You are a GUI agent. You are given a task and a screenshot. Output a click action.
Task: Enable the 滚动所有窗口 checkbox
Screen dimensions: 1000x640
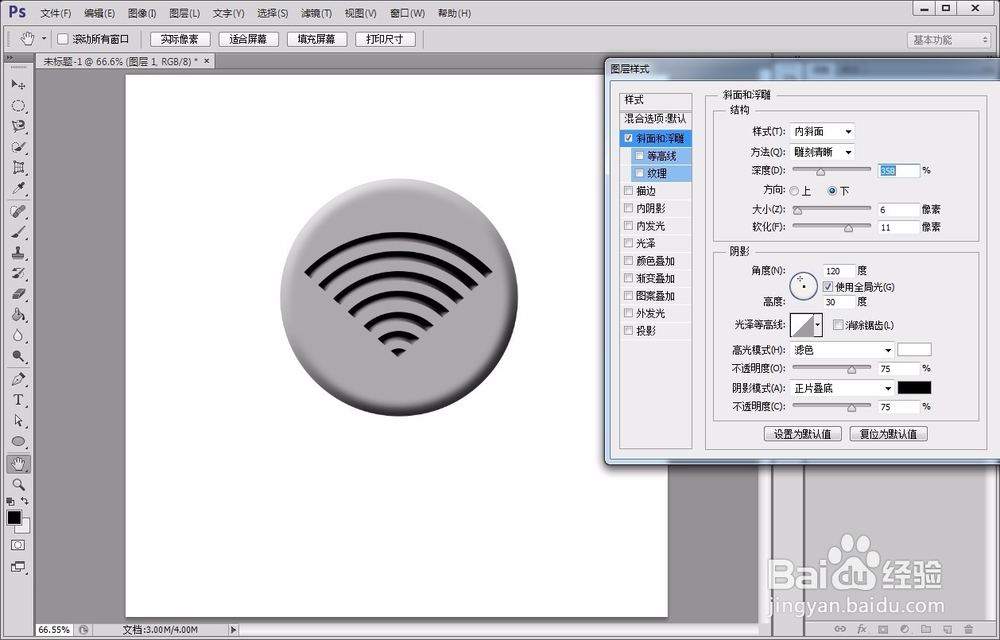[62, 40]
